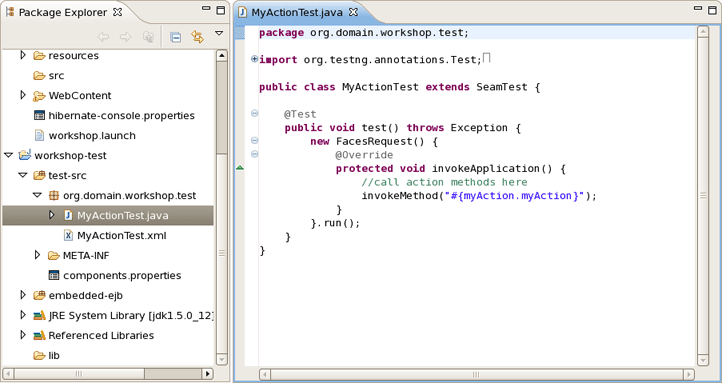This screenshot has height=383, width=722.
Task: Click the MyActionTest.java Java file icon
Action: (x=68, y=215)
